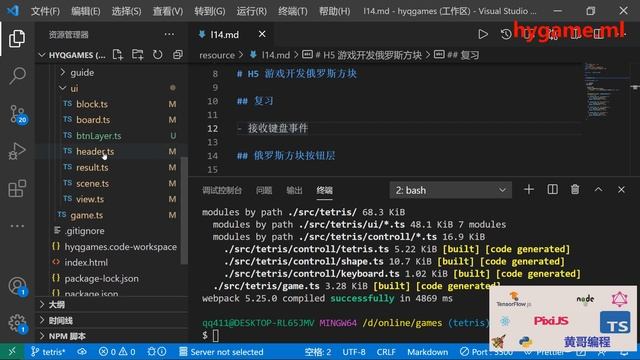Image resolution: width=640 pixels, height=360 pixels.
Task: Refresh the explorer file tree
Action: point(158,55)
